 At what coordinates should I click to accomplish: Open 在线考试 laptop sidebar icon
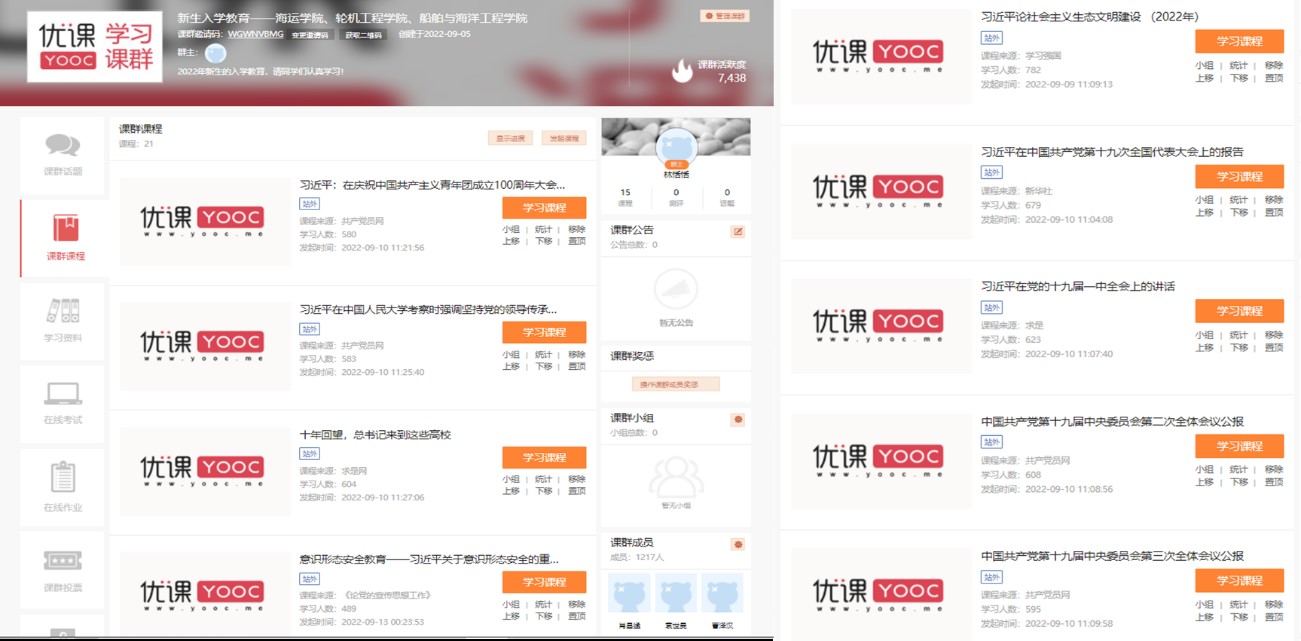62,394
